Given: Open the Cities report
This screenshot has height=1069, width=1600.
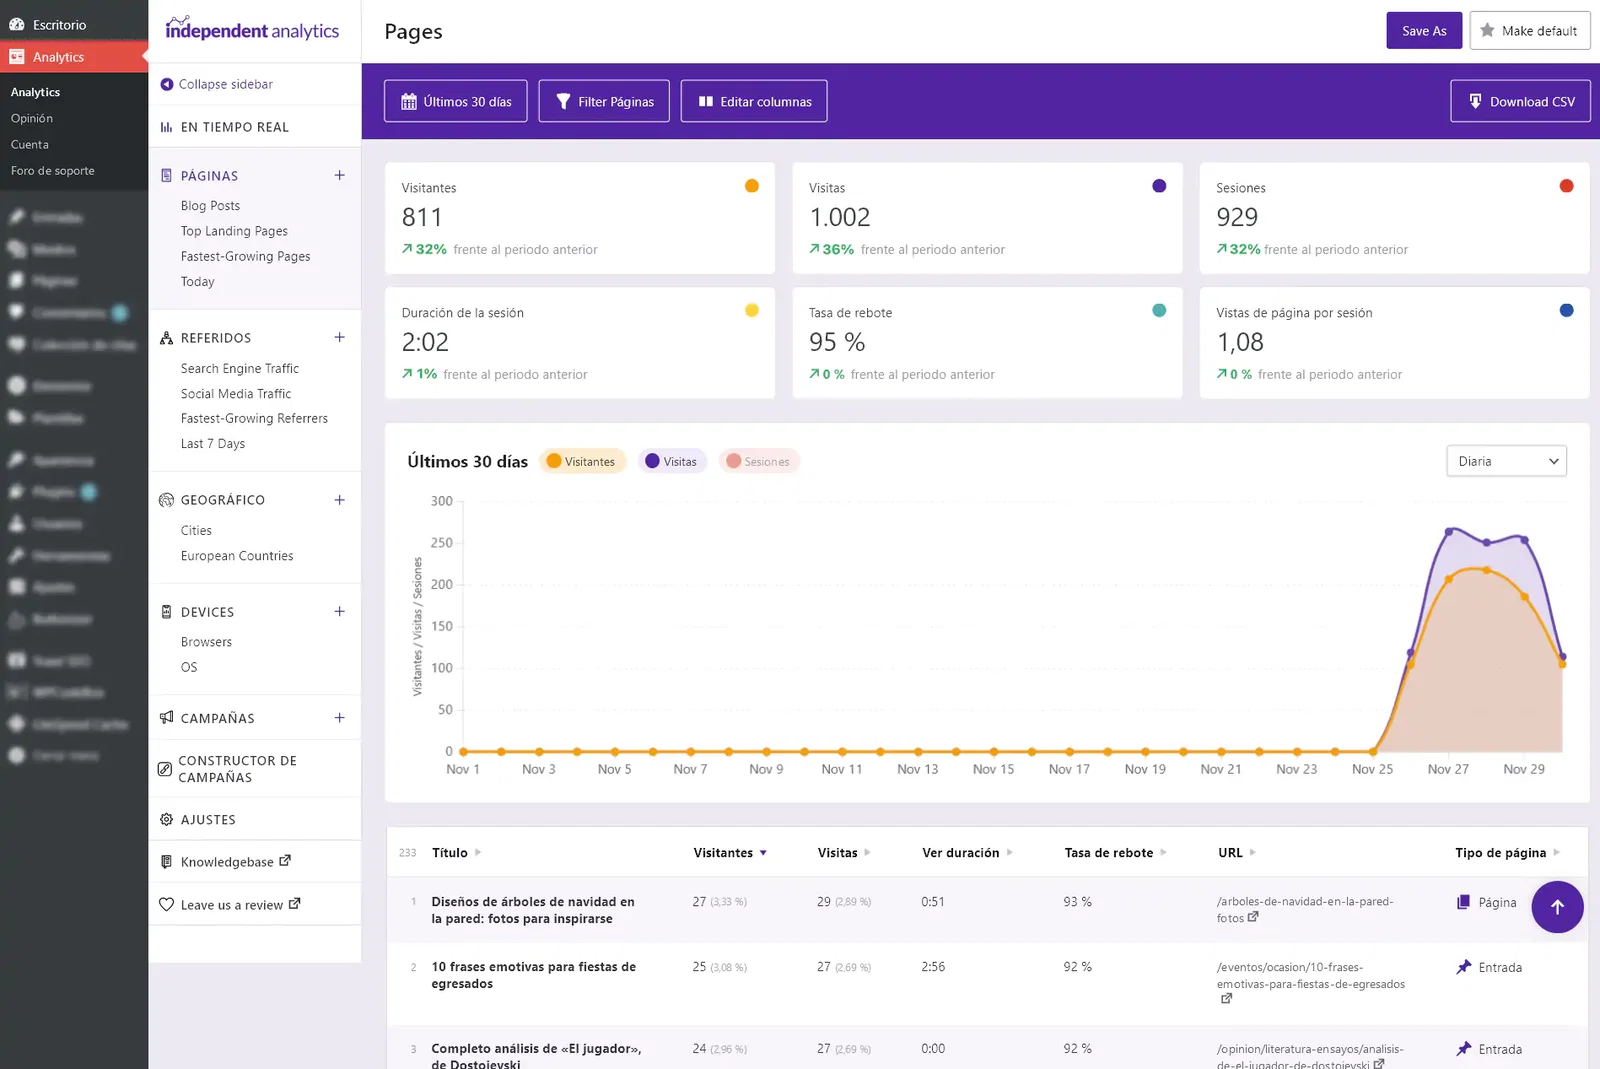Looking at the screenshot, I should coord(196,530).
